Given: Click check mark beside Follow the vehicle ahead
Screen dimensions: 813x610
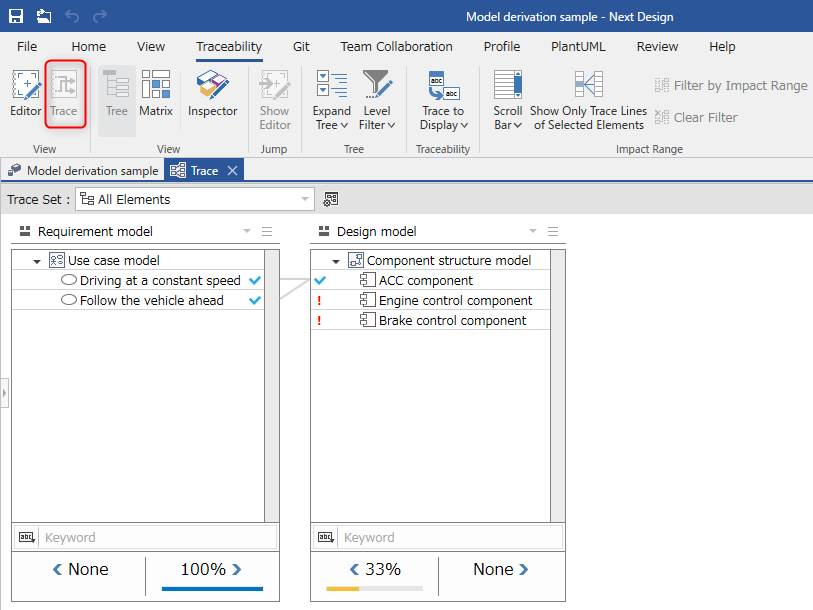Looking at the screenshot, I should [x=255, y=300].
